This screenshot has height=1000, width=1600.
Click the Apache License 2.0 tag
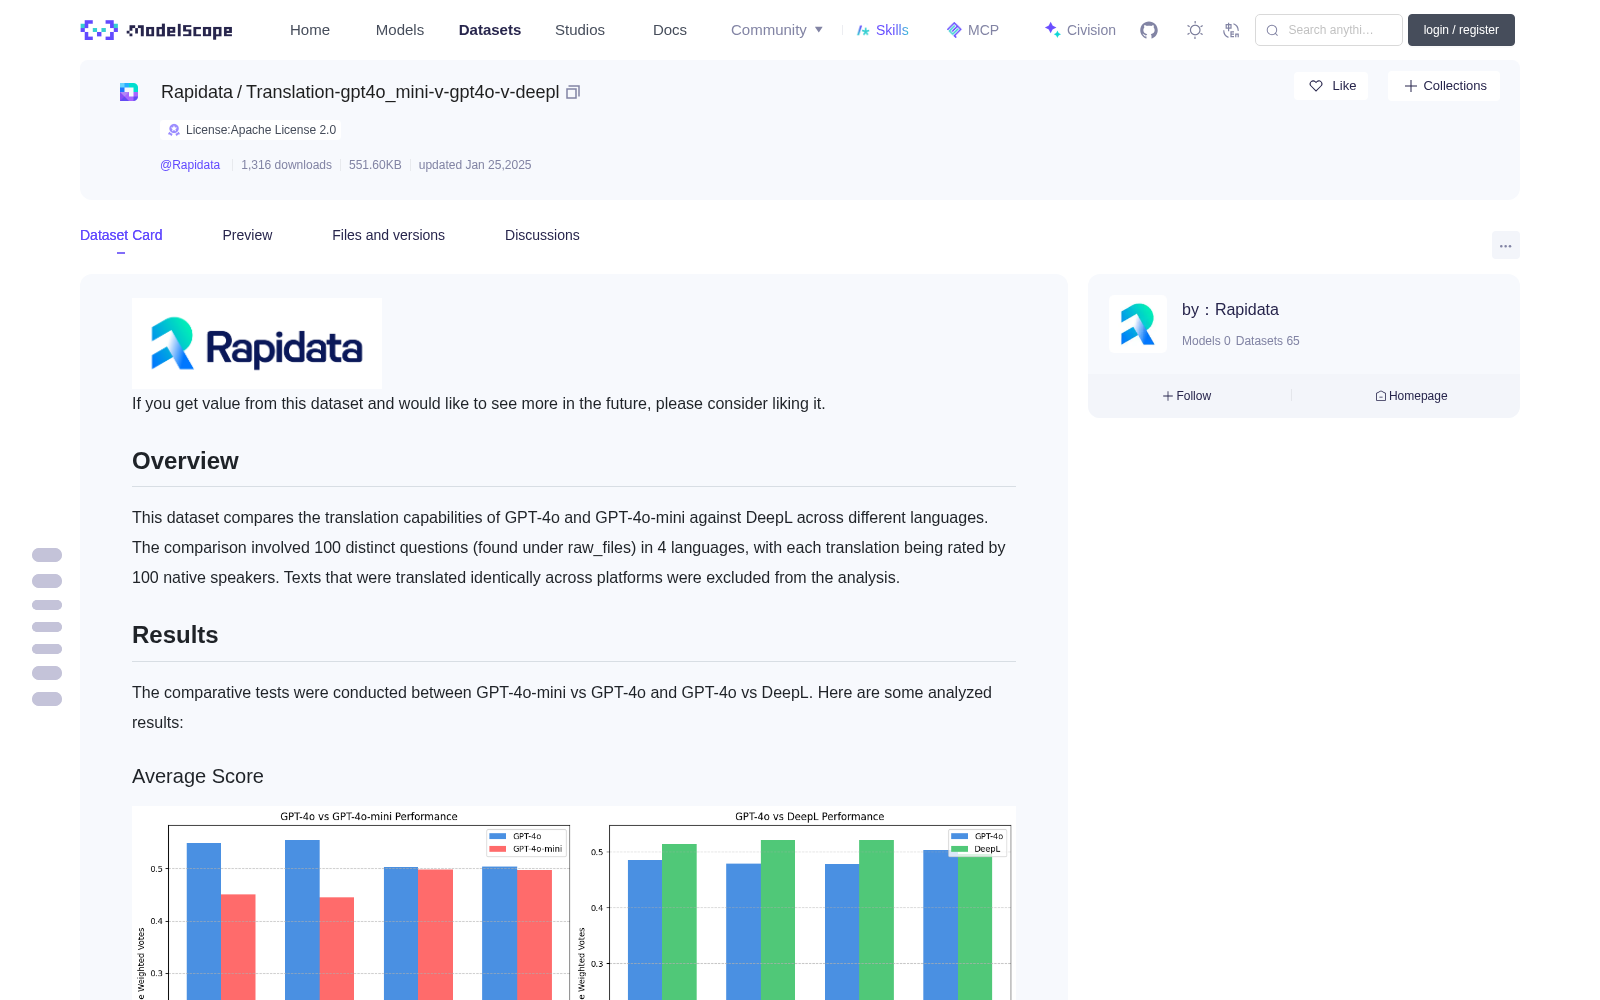(x=251, y=130)
